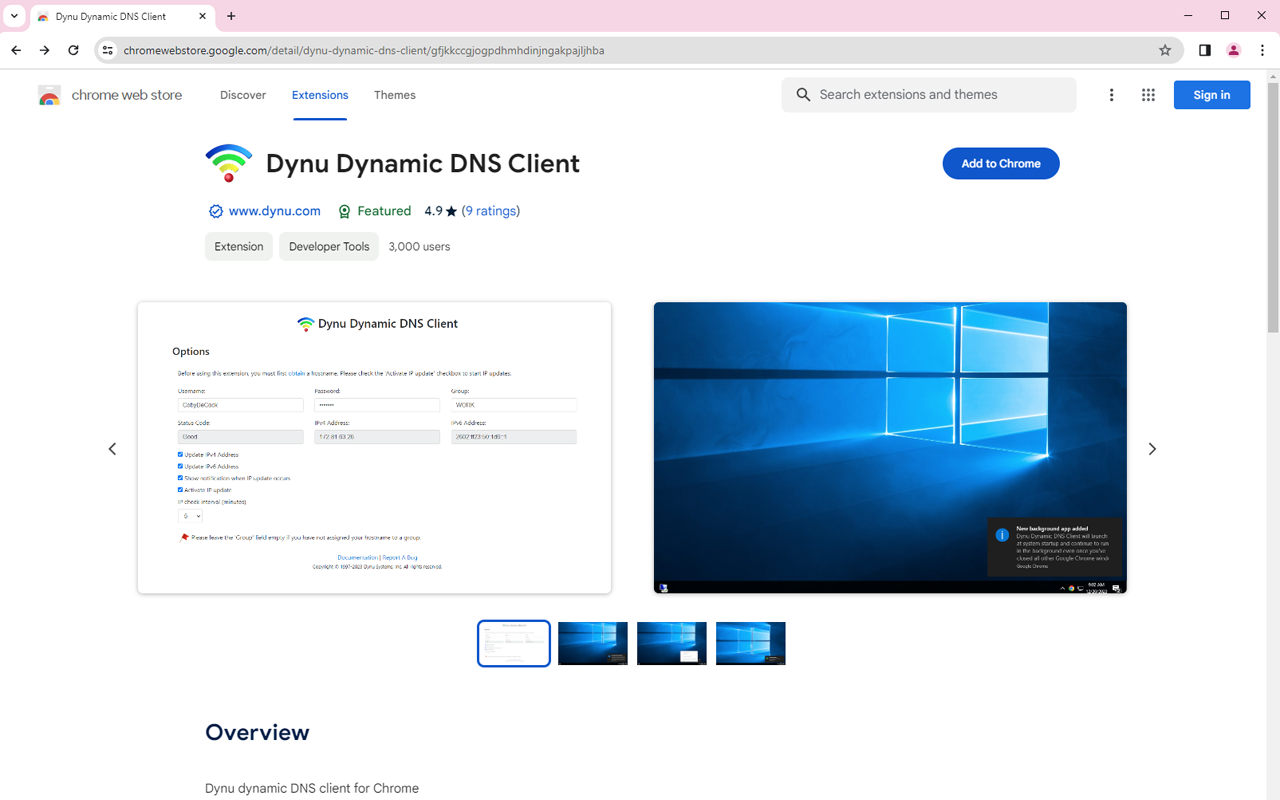This screenshot has height=800, width=1280.
Task: Switch to the Extensions tab
Action: tap(320, 95)
